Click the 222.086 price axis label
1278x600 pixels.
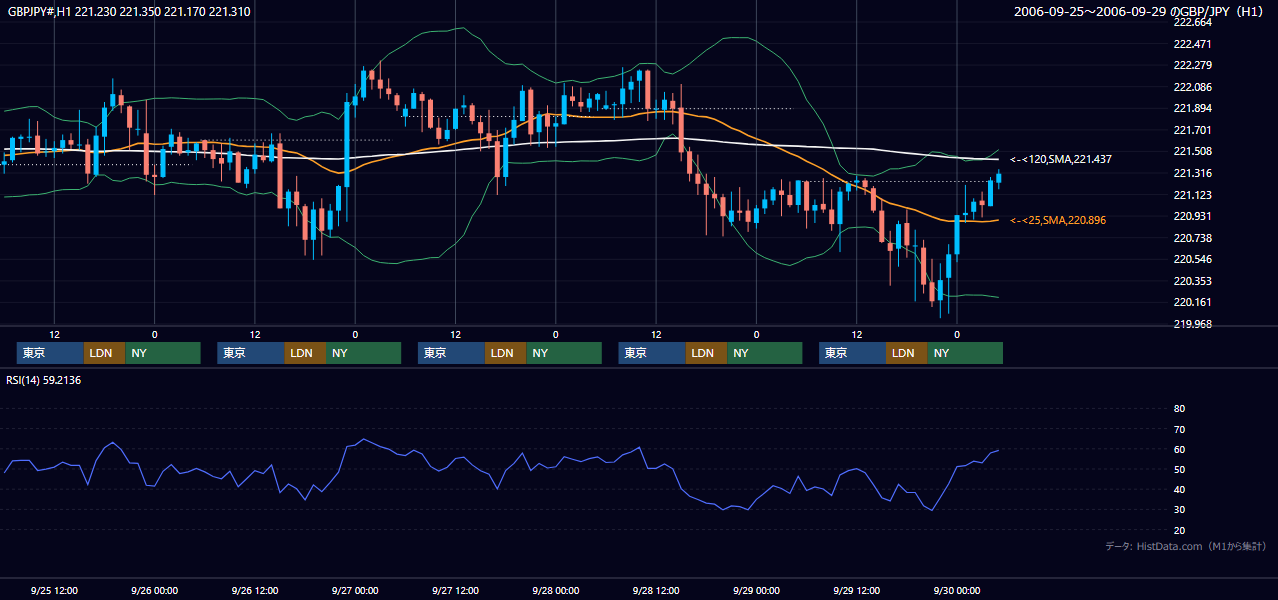pos(1192,87)
